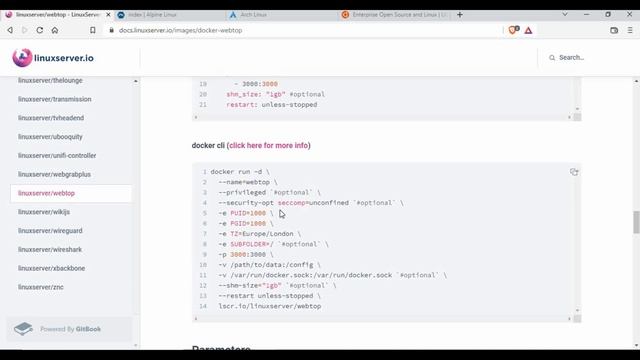The height and width of the screenshot is (360, 640).
Task: Click the GitBook book icon
Action: 23,329
